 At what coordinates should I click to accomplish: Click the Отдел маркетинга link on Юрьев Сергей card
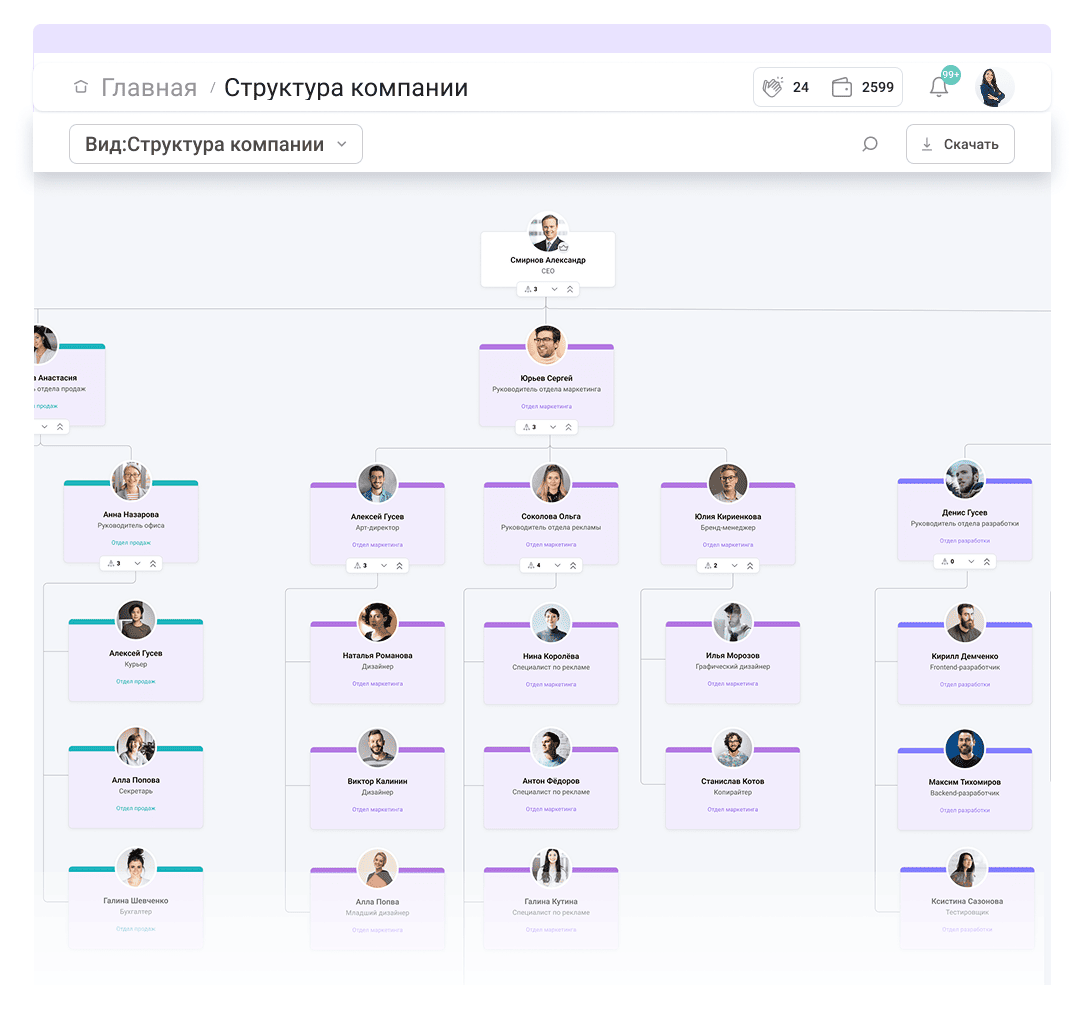547,407
